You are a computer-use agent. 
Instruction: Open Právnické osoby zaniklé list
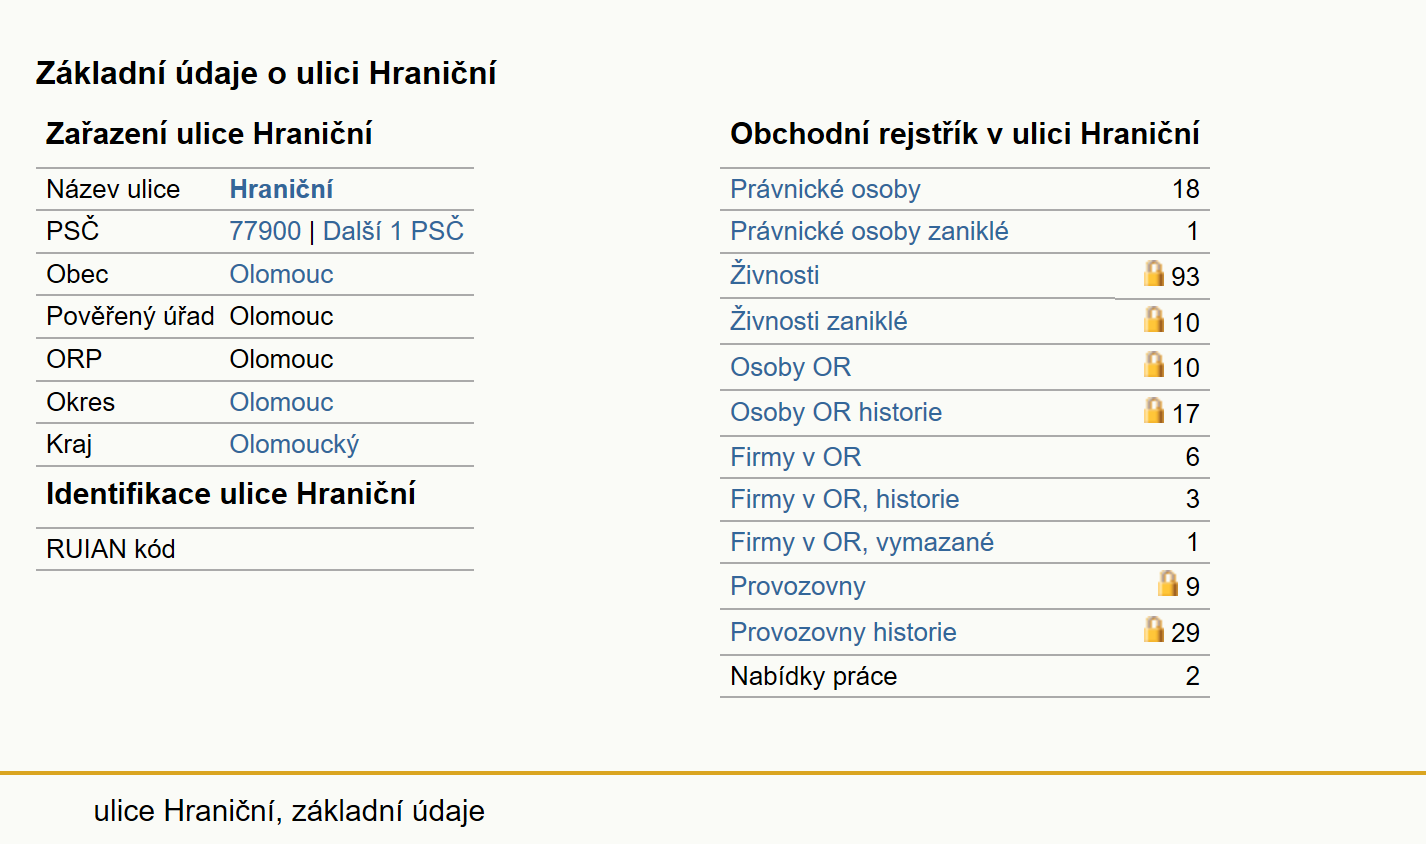[869, 231]
